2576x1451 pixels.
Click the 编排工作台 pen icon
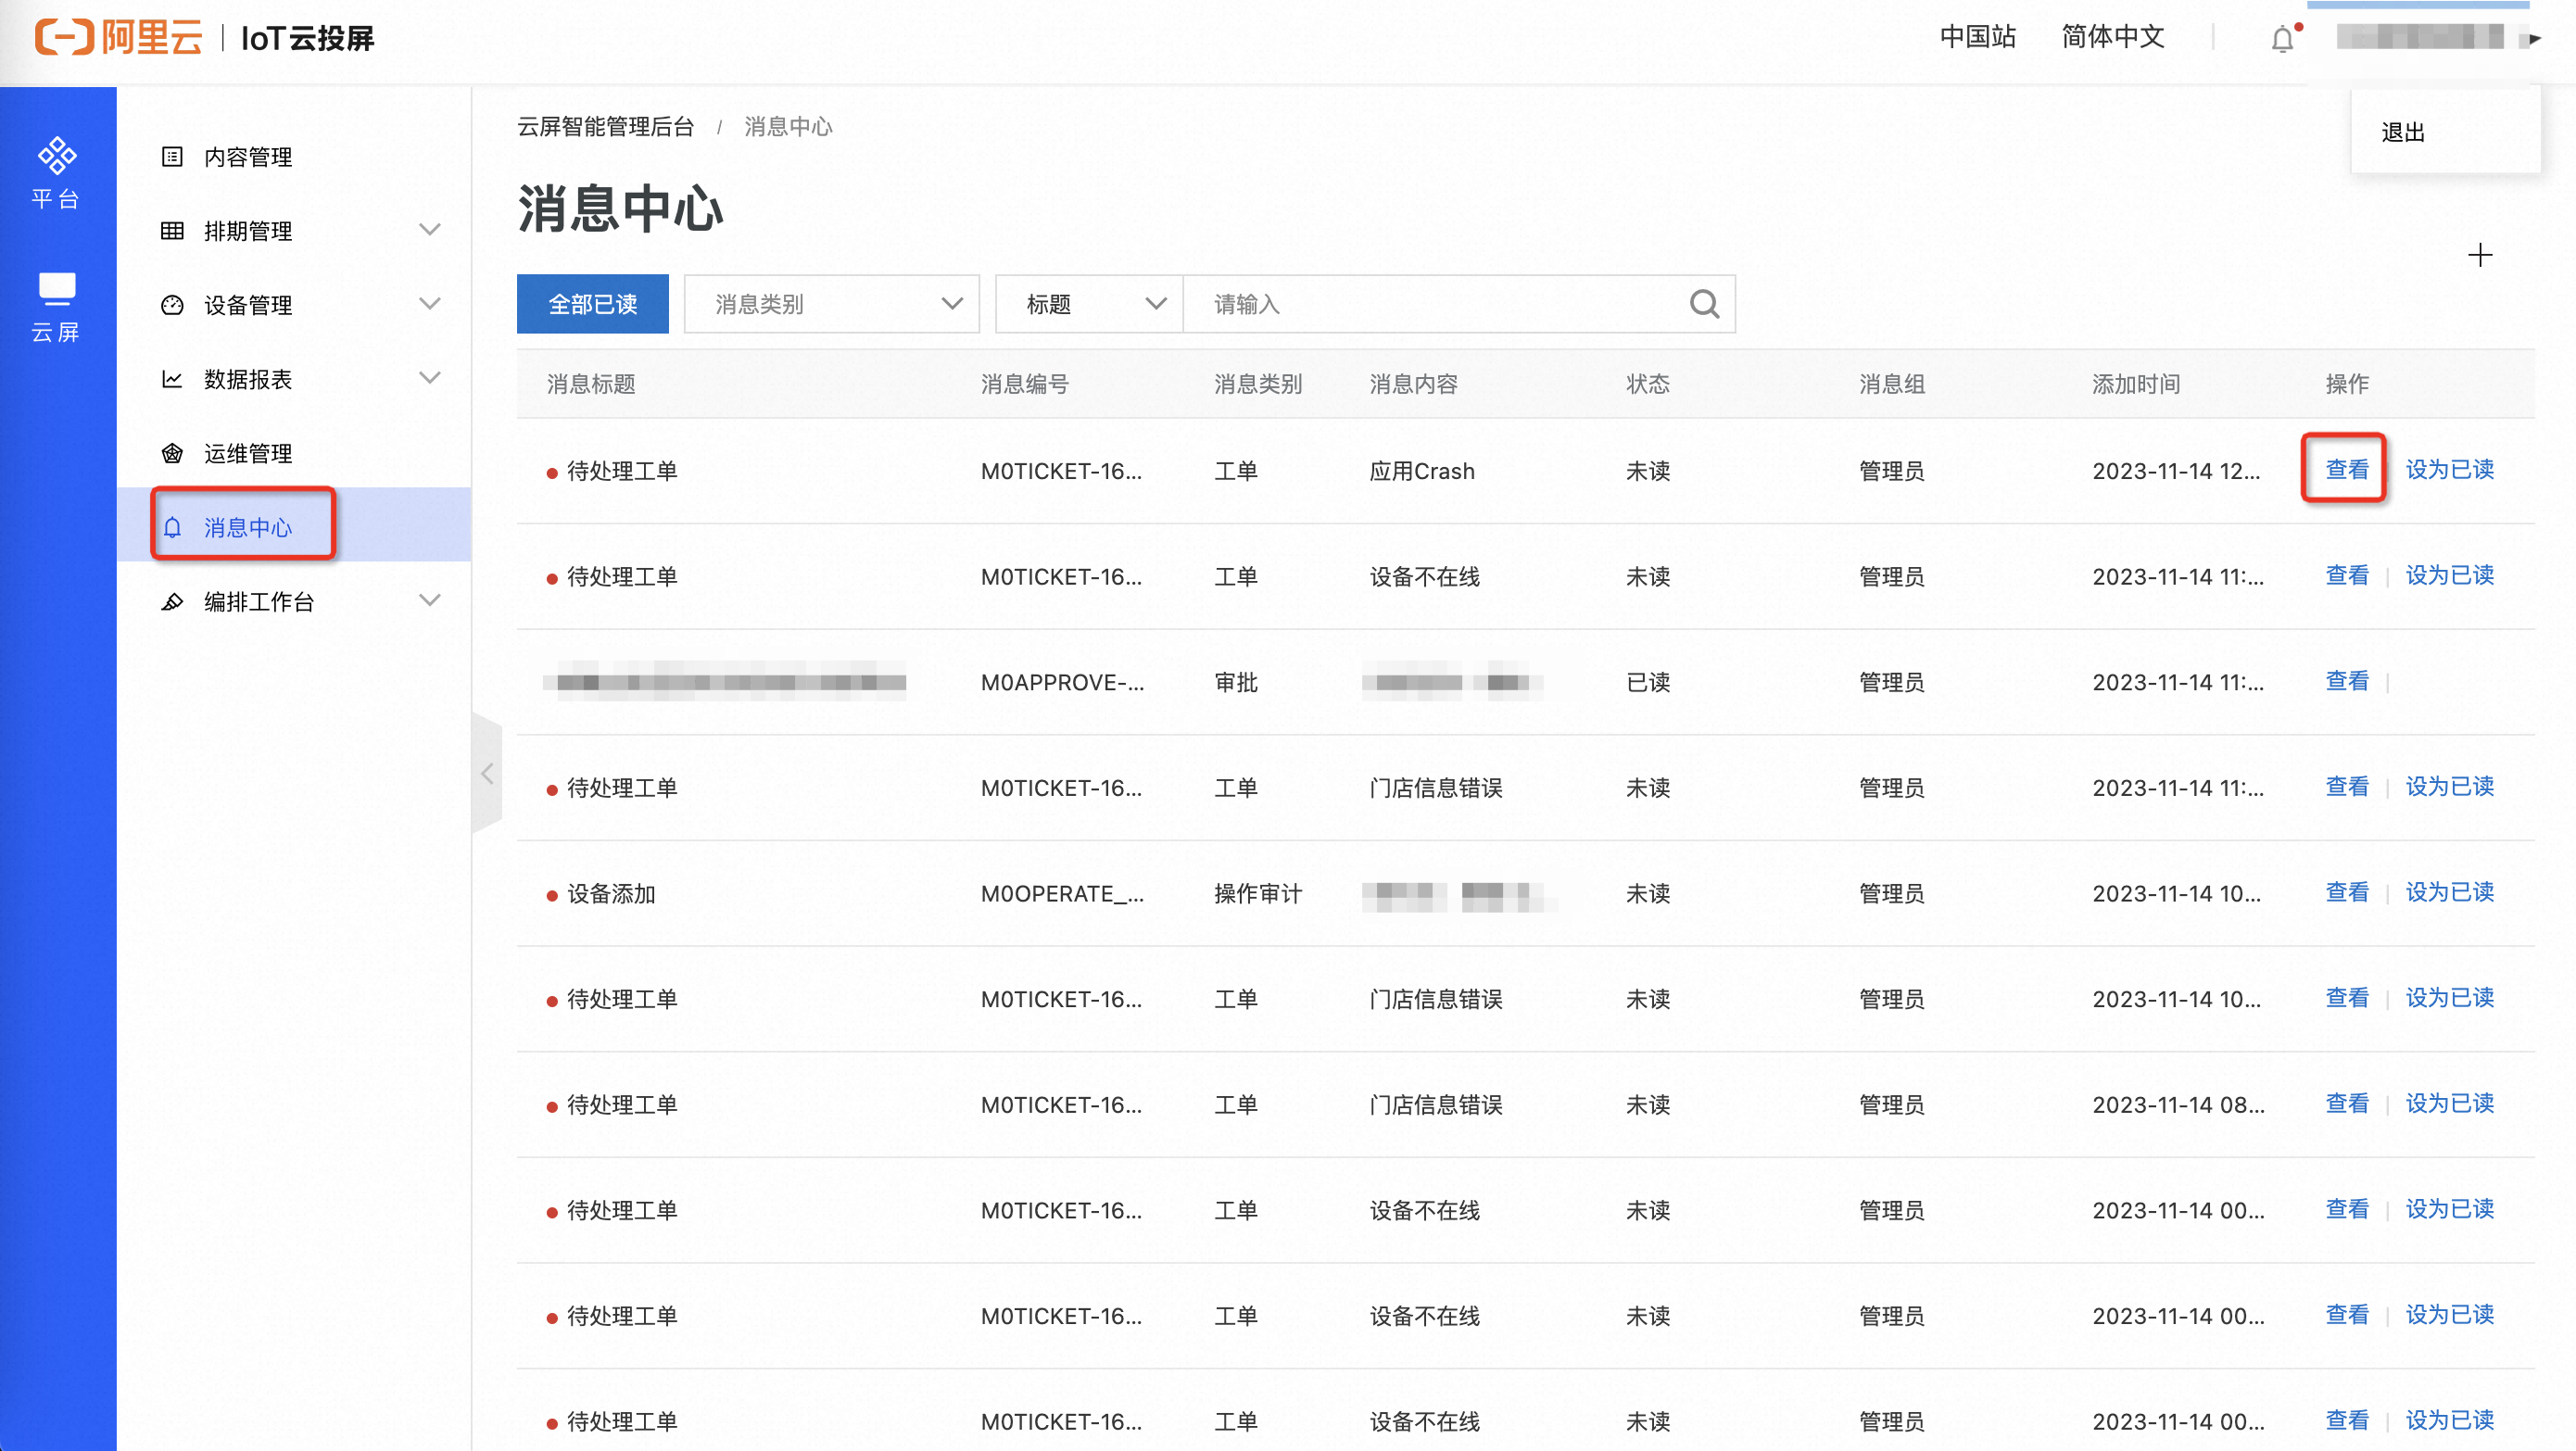172,601
